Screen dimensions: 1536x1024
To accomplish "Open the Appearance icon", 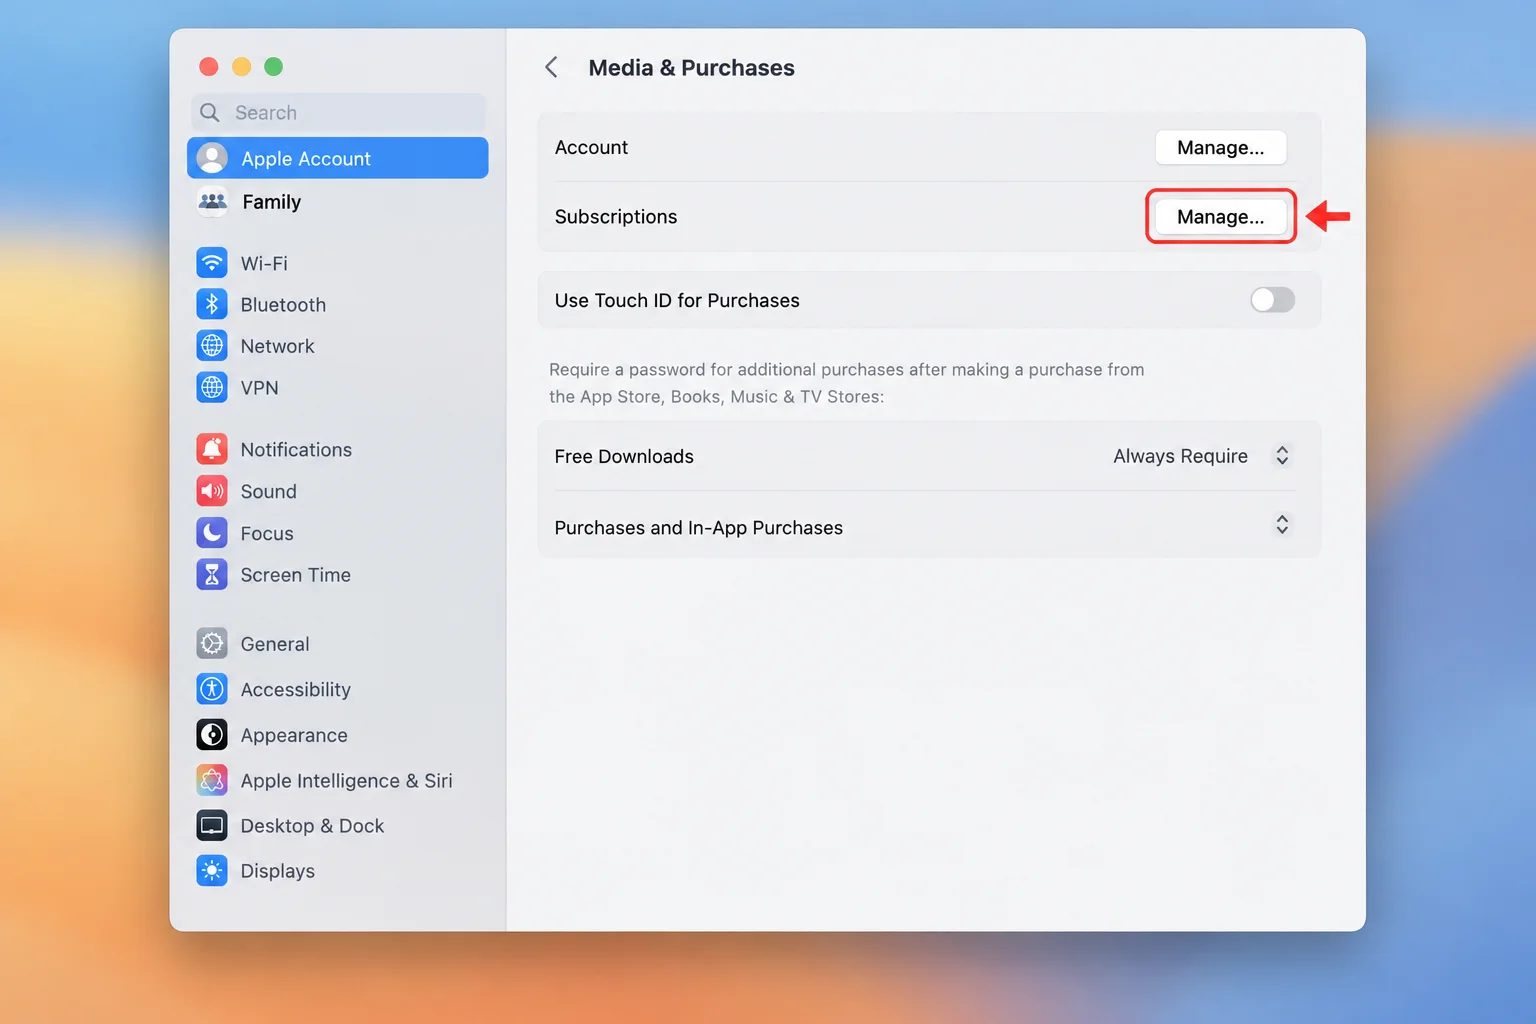I will pyautogui.click(x=212, y=735).
